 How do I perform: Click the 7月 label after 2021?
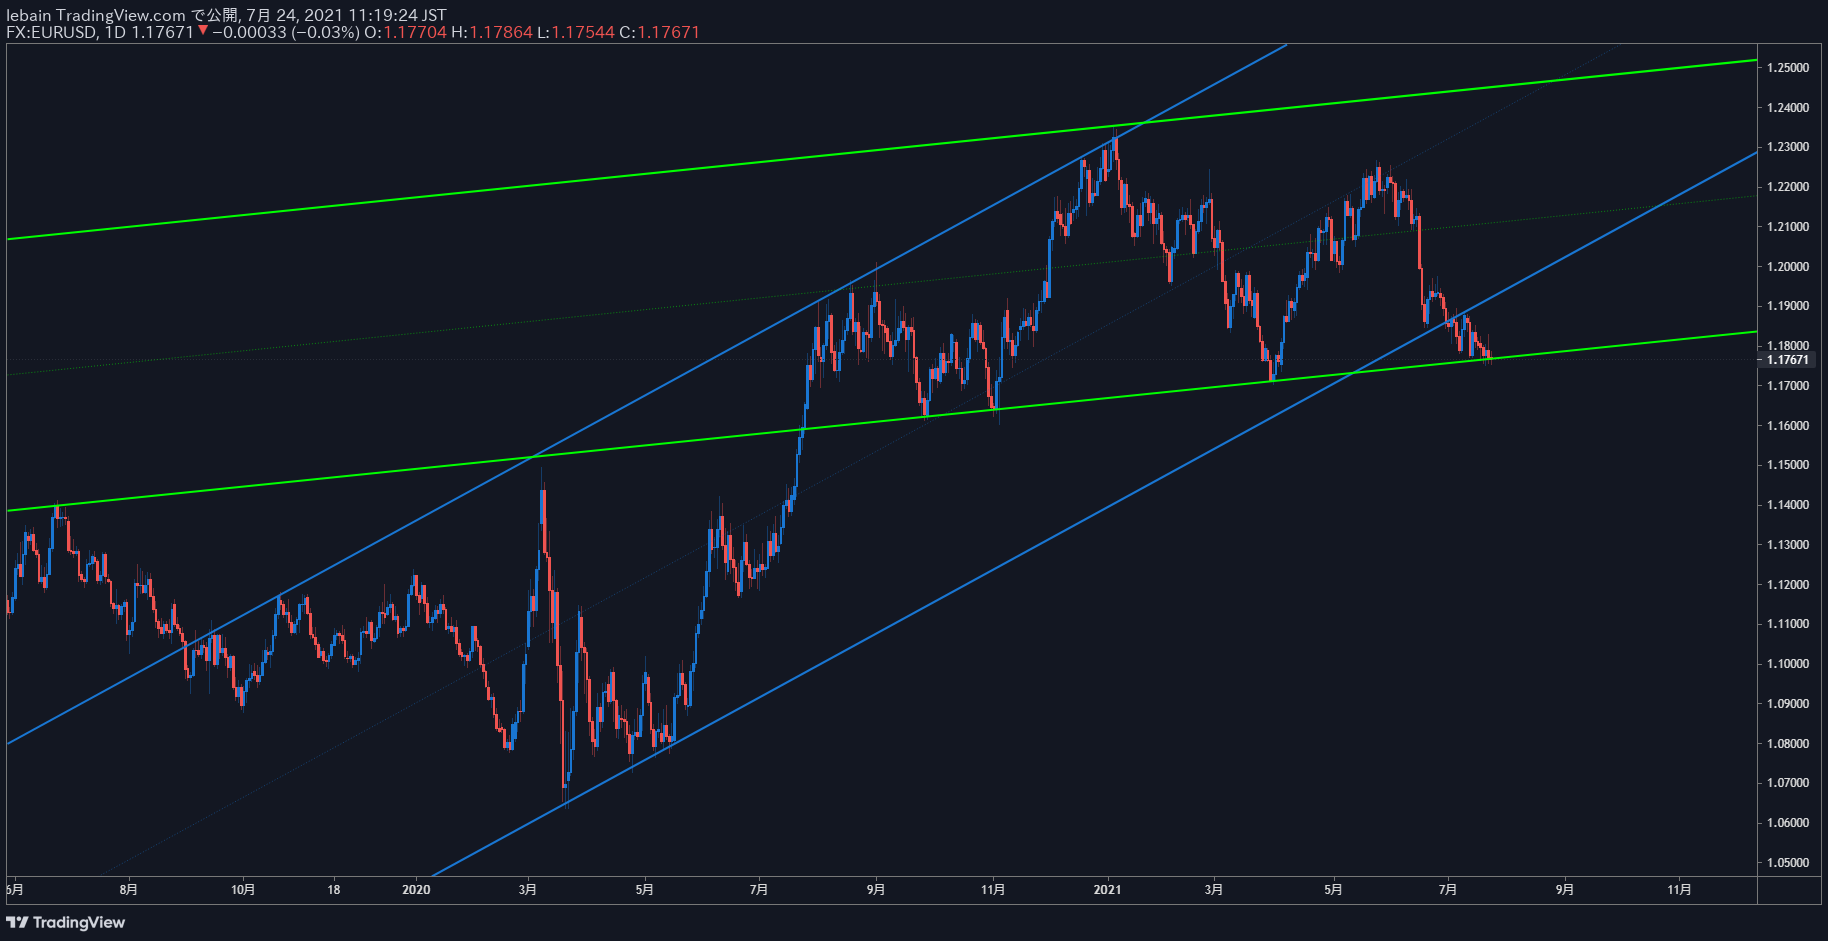pos(1448,890)
